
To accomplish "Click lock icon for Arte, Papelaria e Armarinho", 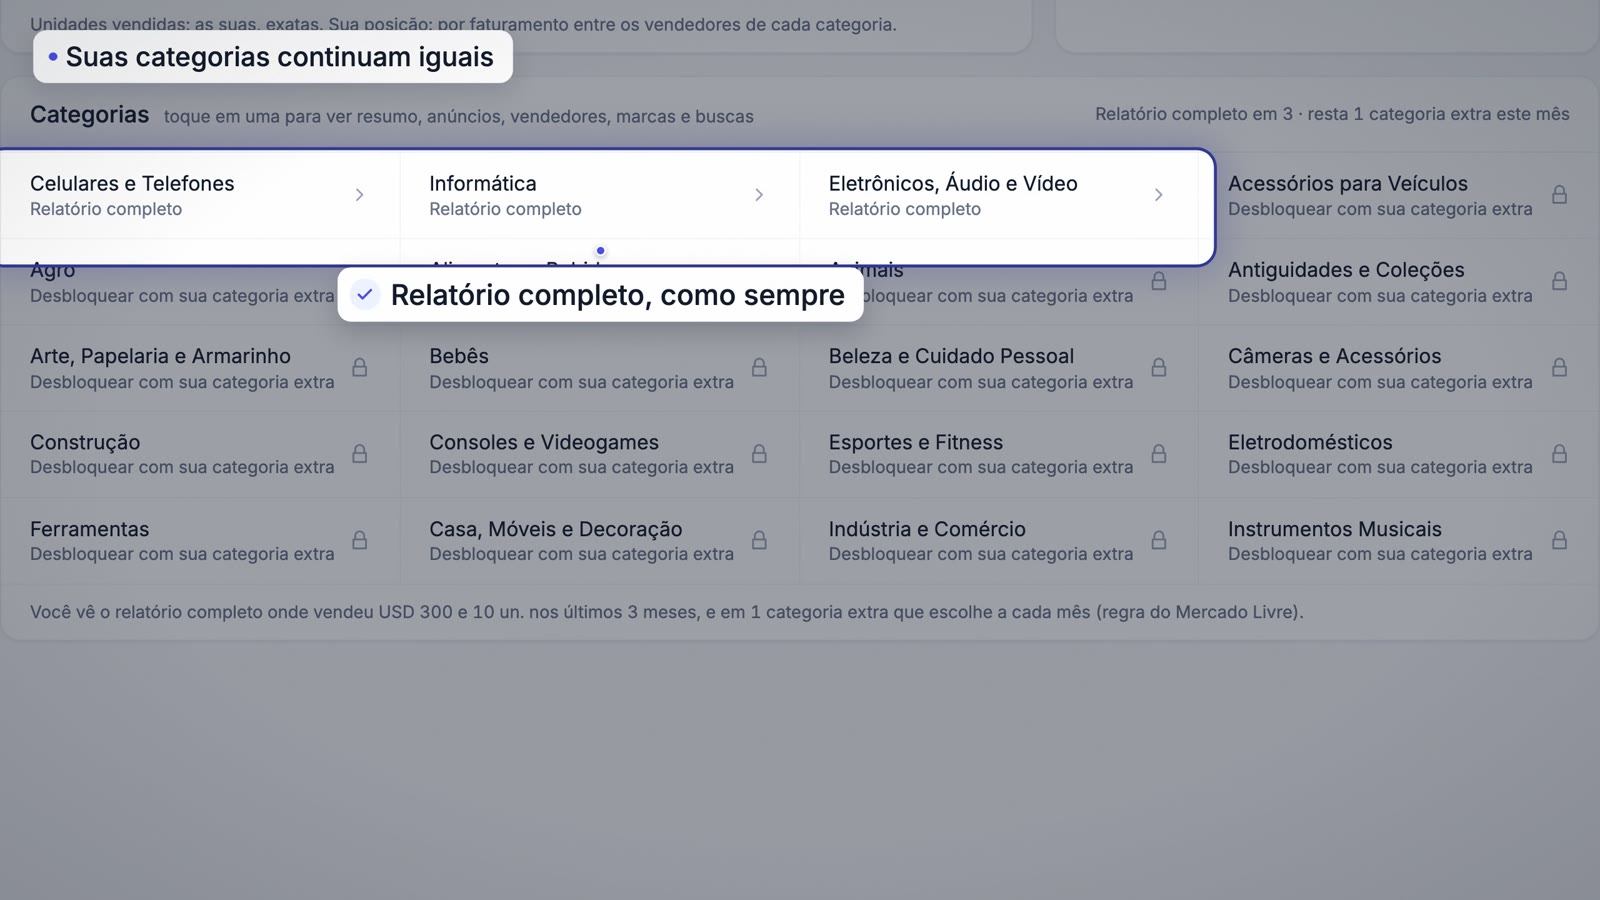I will point(359,367).
